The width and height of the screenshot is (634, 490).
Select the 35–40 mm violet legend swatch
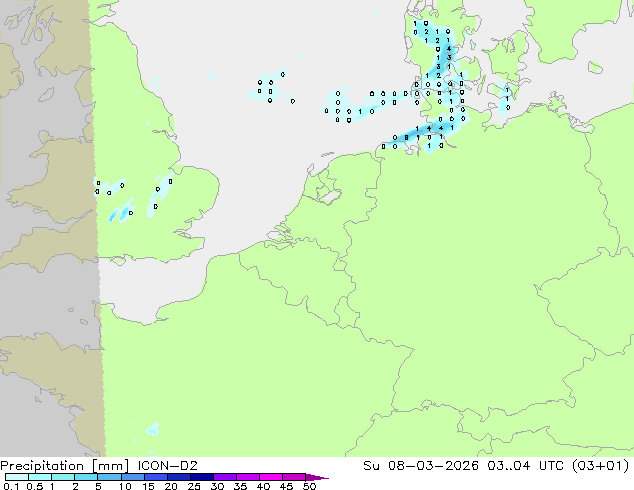[x=247, y=477]
